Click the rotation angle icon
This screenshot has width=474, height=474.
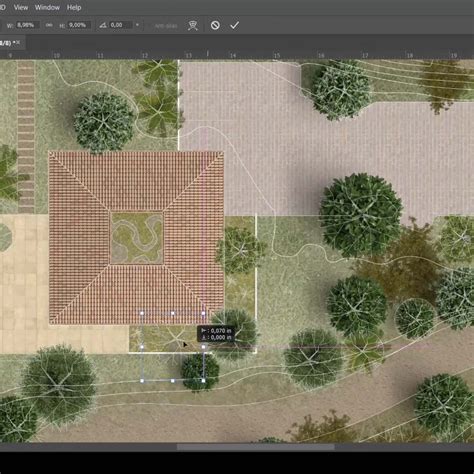tap(103, 25)
